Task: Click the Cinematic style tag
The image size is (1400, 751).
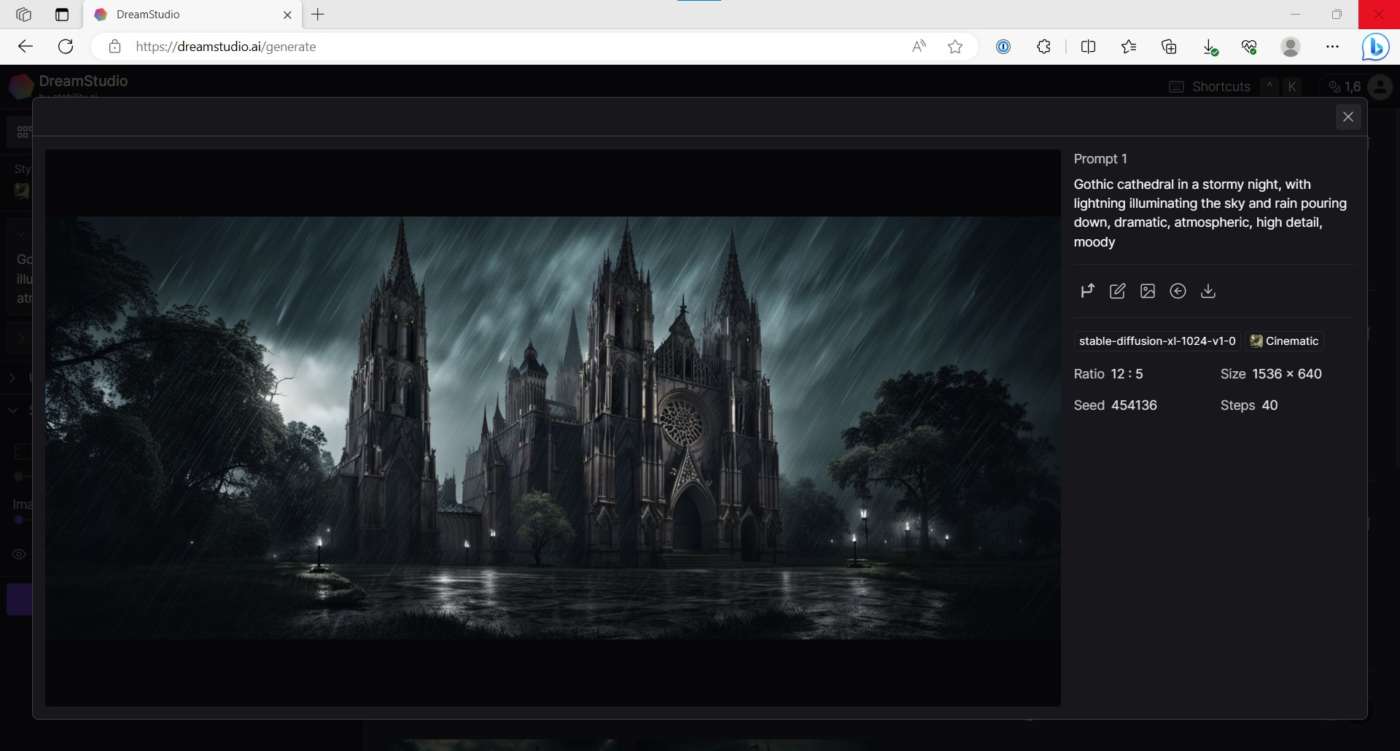Action: pyautogui.click(x=1285, y=341)
